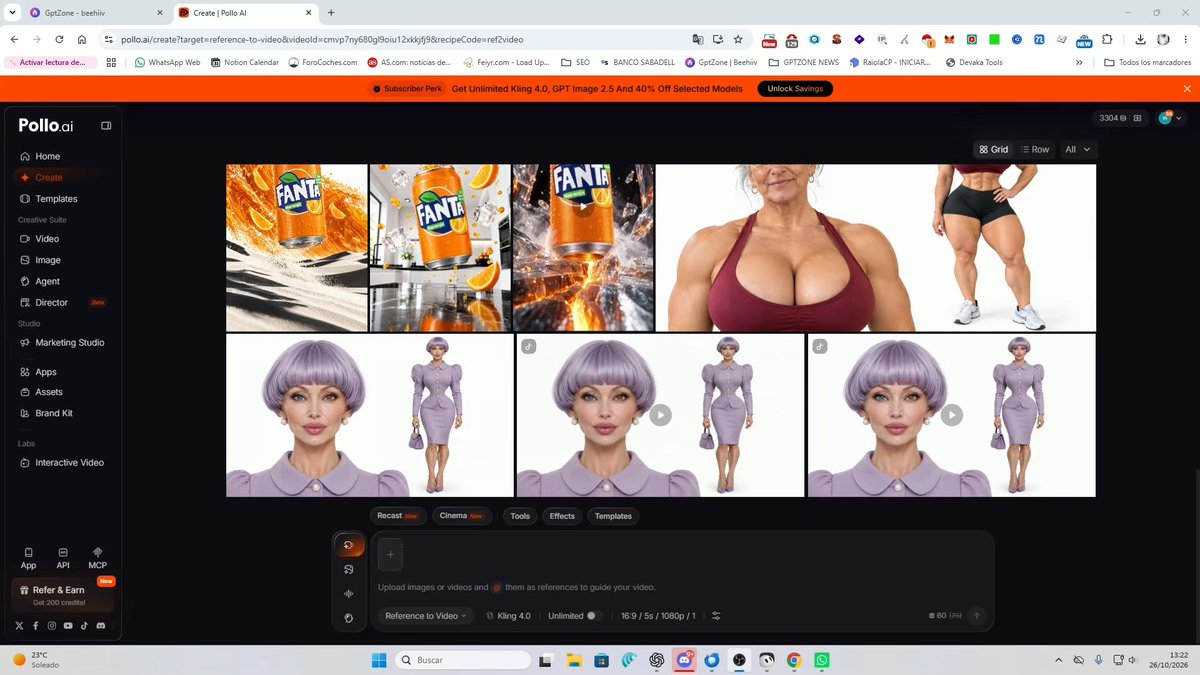This screenshot has height=675, width=1200.
Task: Open Interactive Video in Labs
Action: tap(61, 463)
